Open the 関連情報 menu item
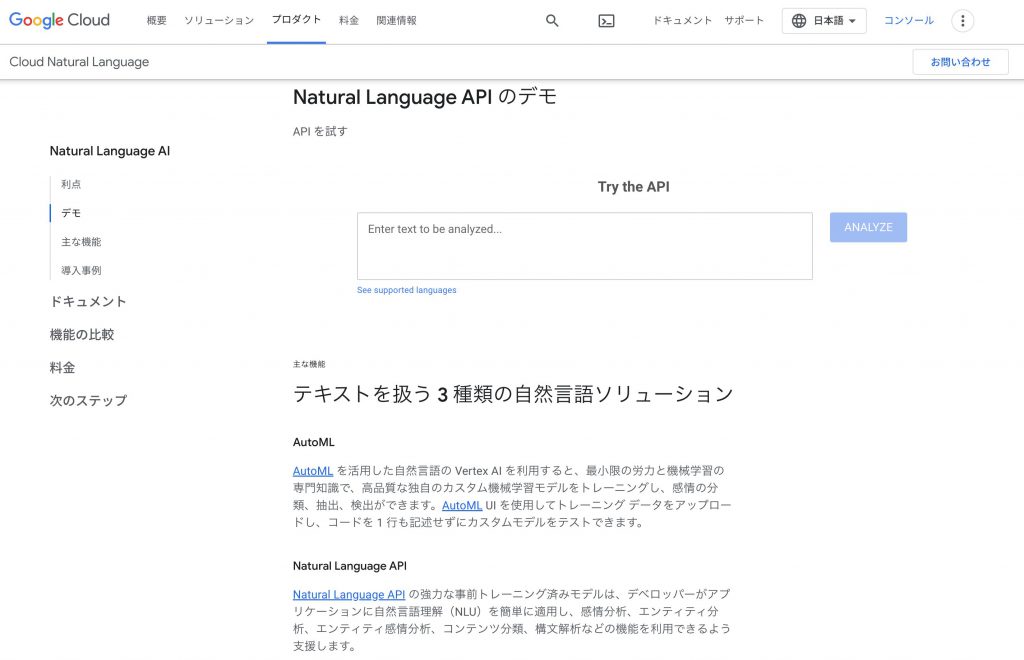Image resolution: width=1024 pixels, height=660 pixels. [396, 21]
